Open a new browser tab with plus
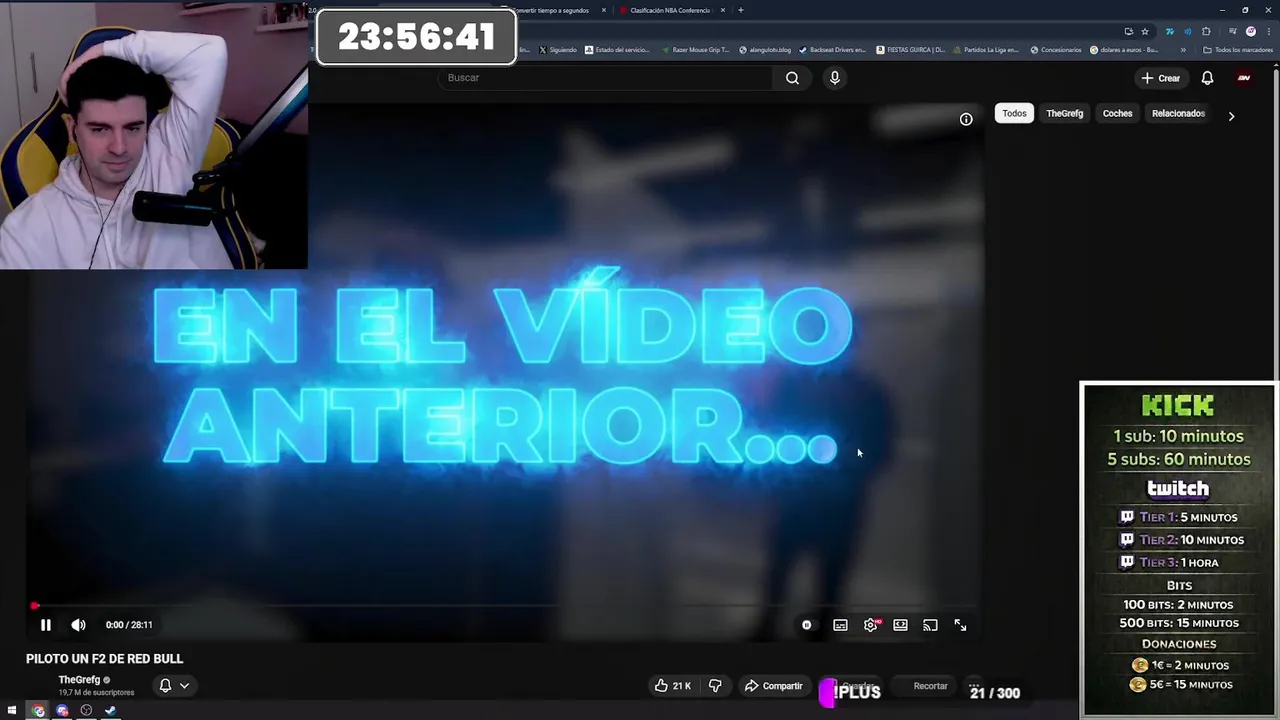This screenshot has width=1280, height=720. [740, 10]
